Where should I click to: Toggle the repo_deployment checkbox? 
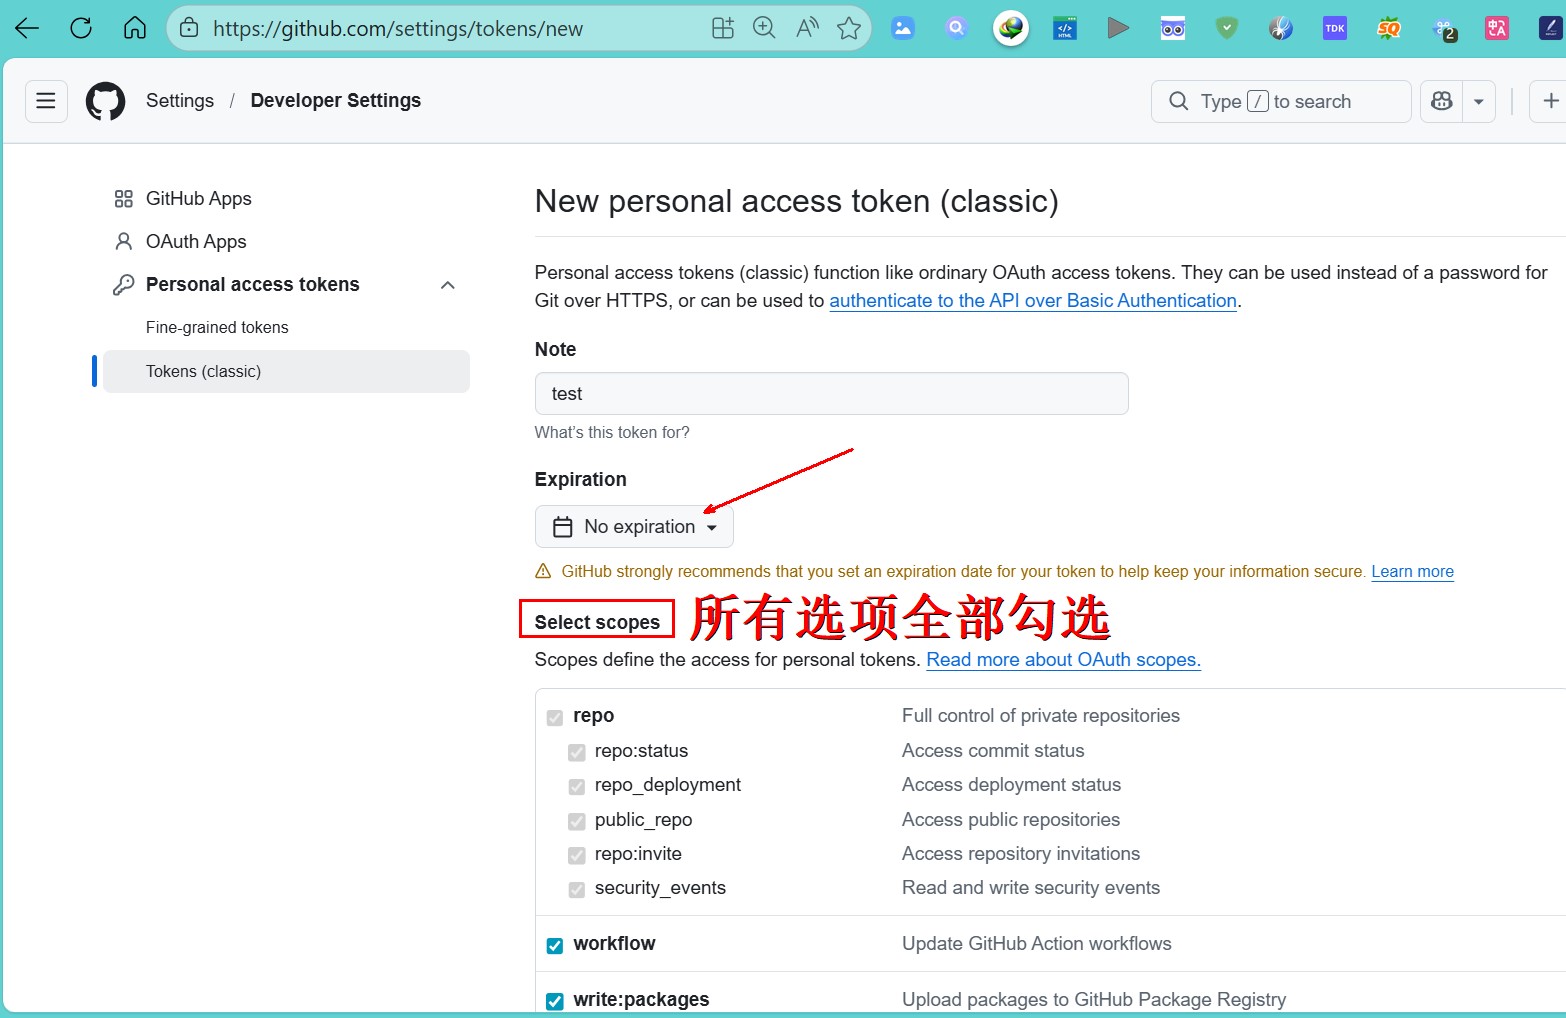pyautogui.click(x=577, y=786)
